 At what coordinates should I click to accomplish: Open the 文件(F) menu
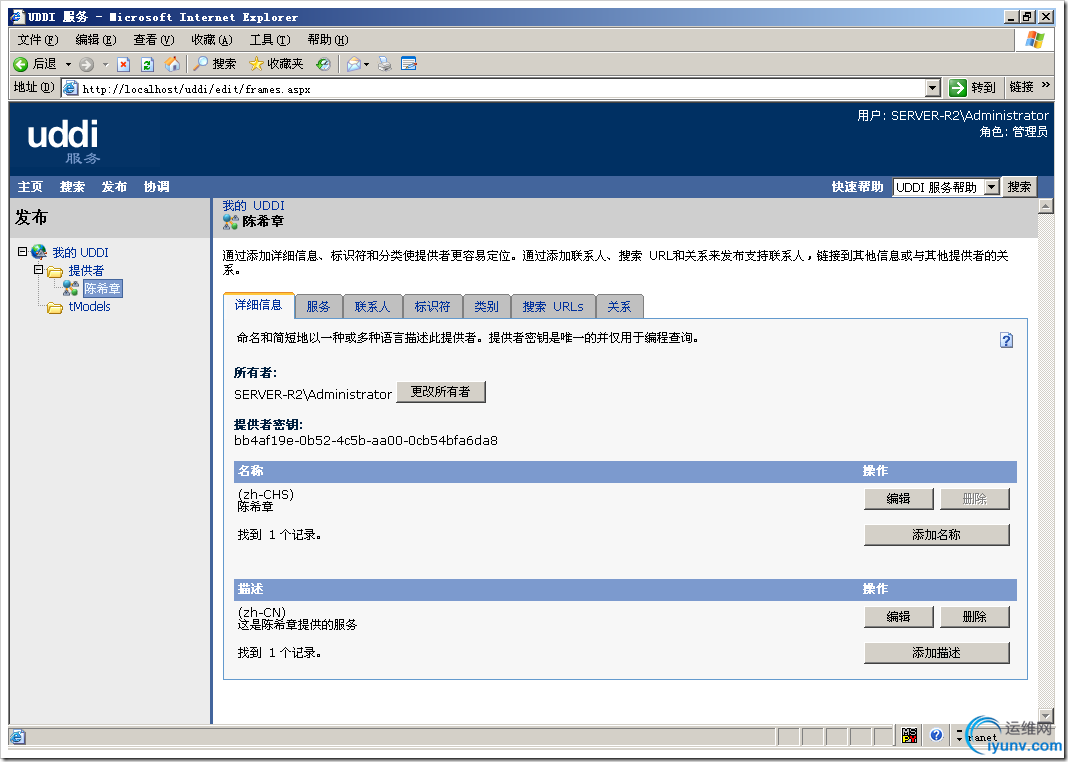coord(37,39)
